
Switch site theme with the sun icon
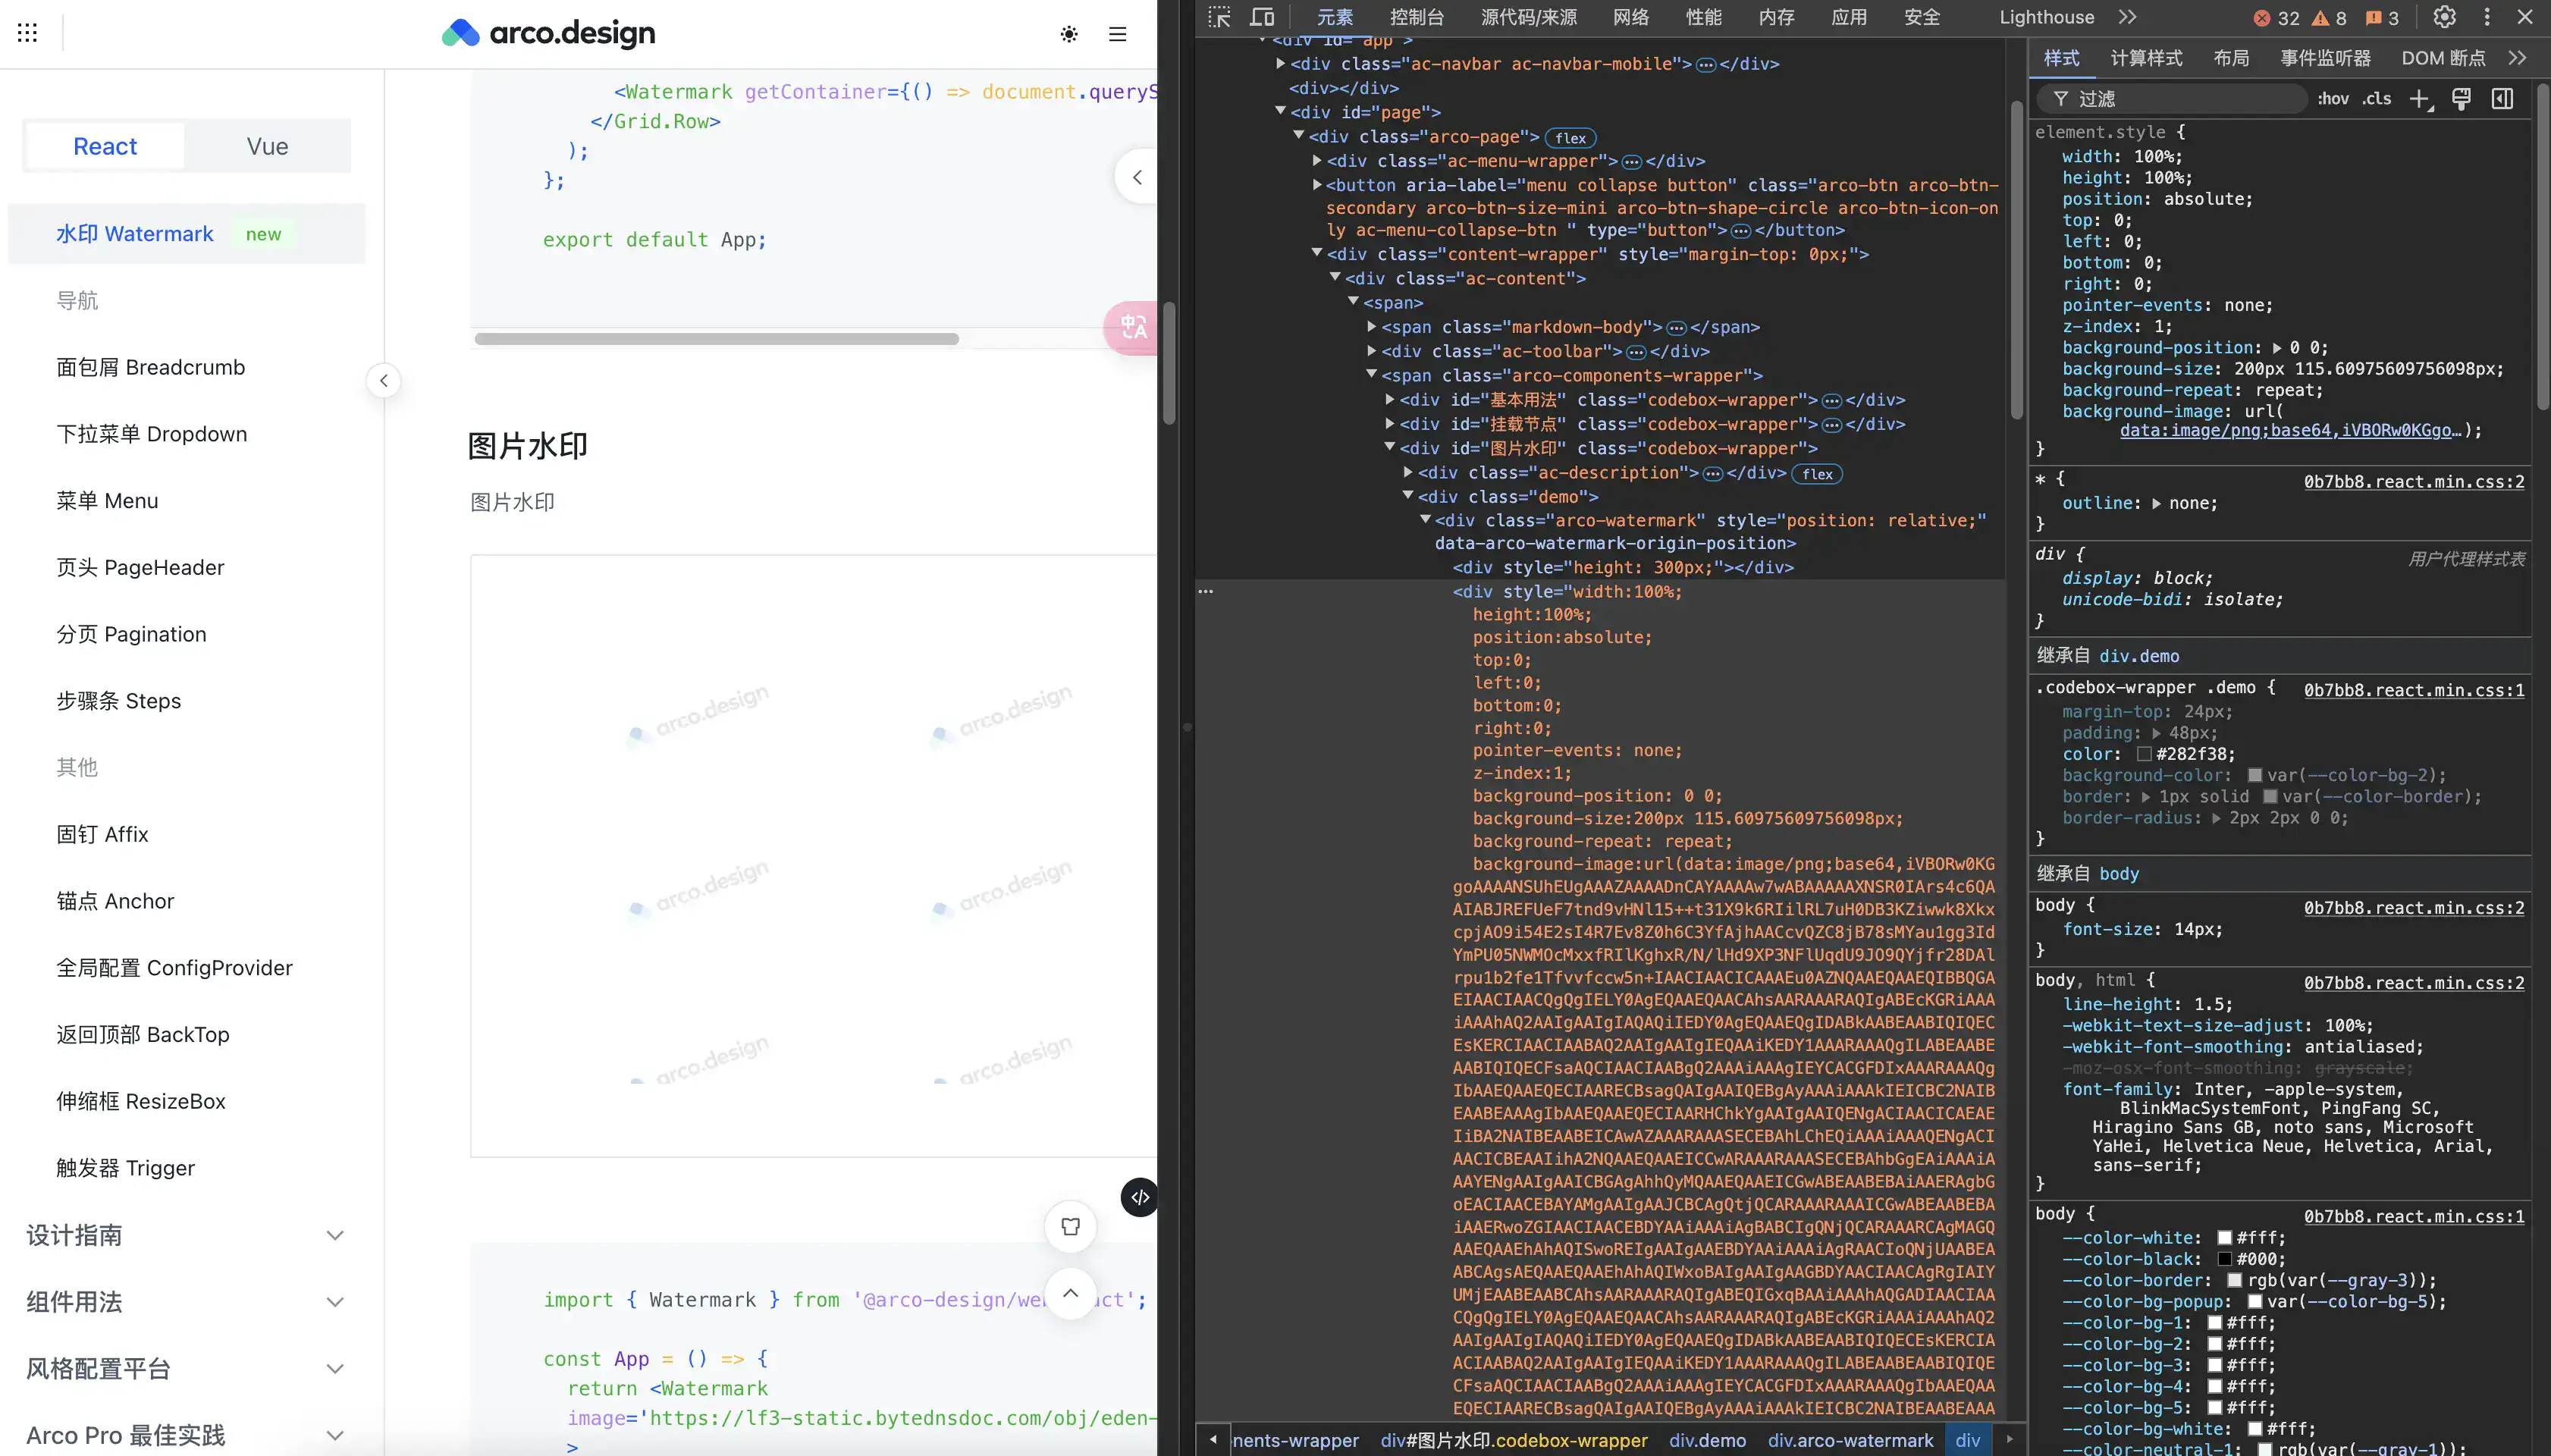pos(1069,34)
